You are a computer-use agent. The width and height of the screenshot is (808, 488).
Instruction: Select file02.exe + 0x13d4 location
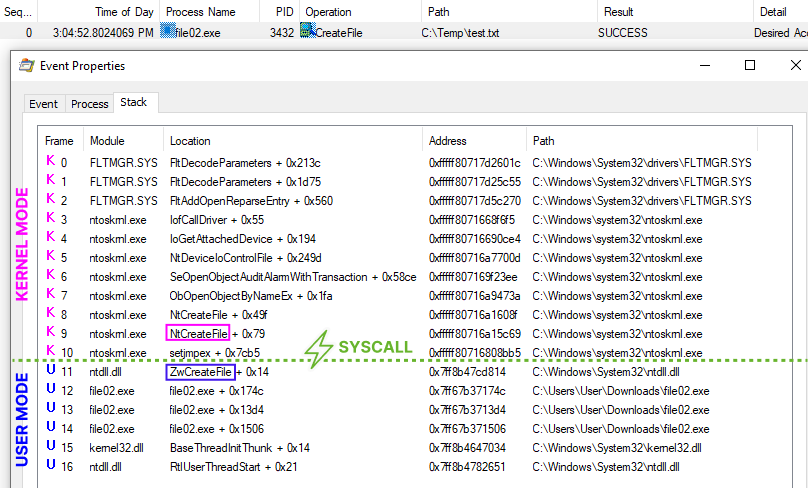(216, 410)
